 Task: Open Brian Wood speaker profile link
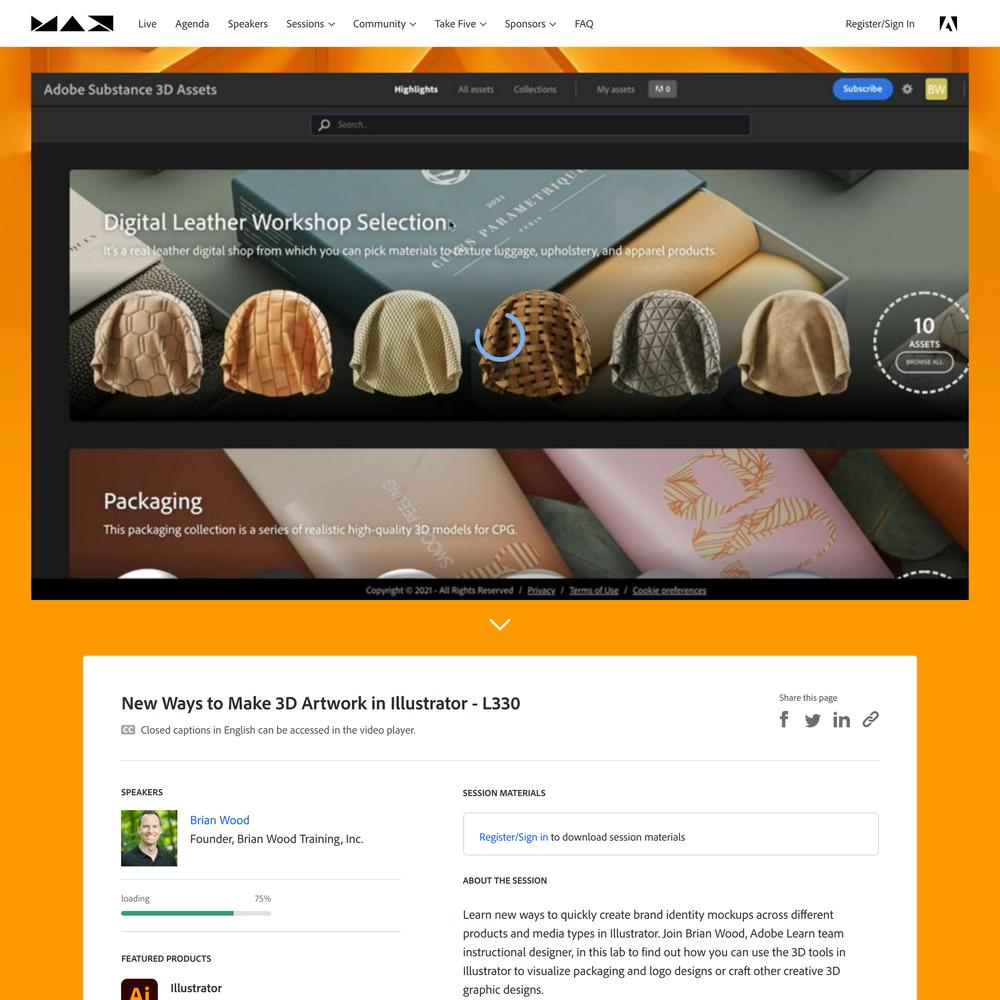[x=219, y=820]
